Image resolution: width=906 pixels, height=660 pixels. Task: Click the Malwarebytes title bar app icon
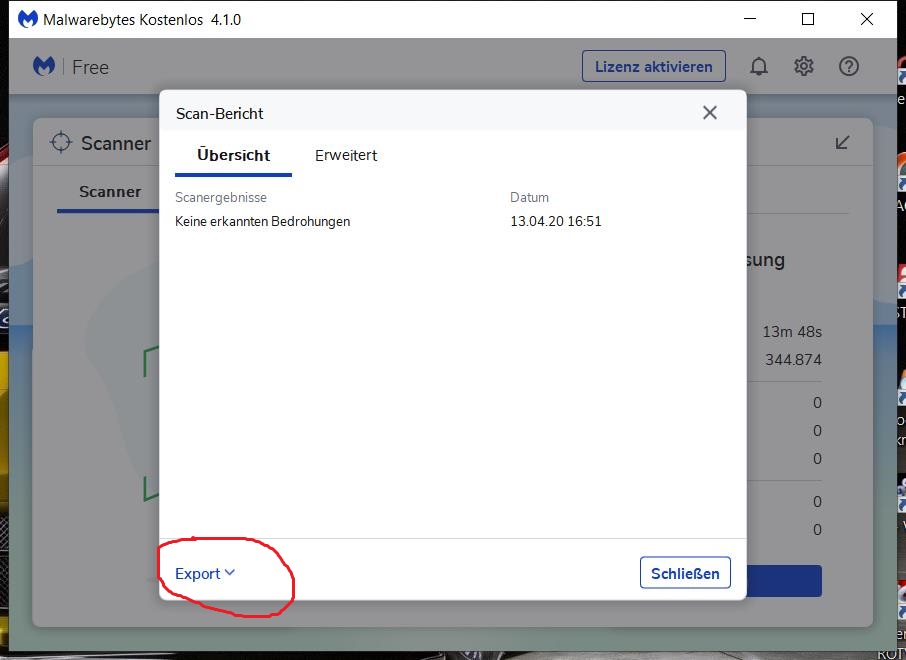coord(27,19)
